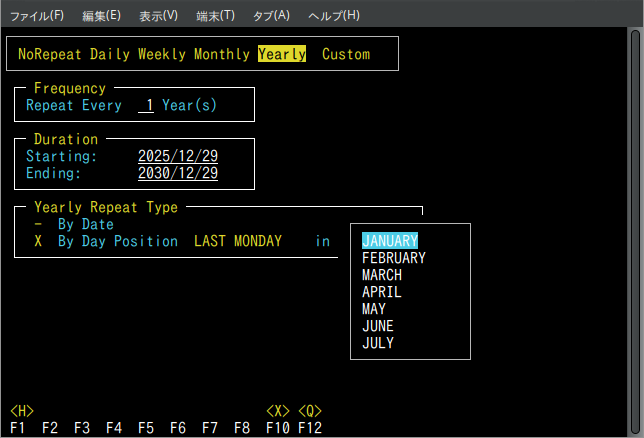Open the 編集(E) menu
644x438 pixels.
pyautogui.click(x=101, y=16)
